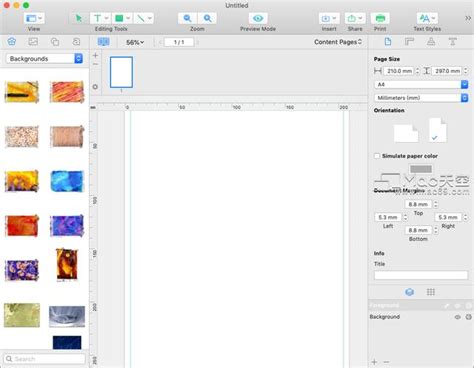Add a layer with plus button
This screenshot has width=474, height=368.
375,362
